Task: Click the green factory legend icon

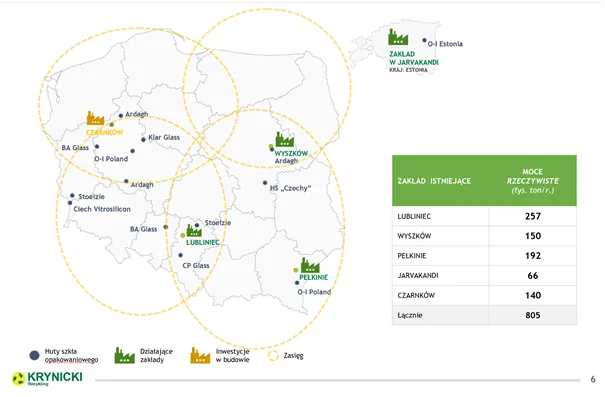Action: click(x=125, y=355)
